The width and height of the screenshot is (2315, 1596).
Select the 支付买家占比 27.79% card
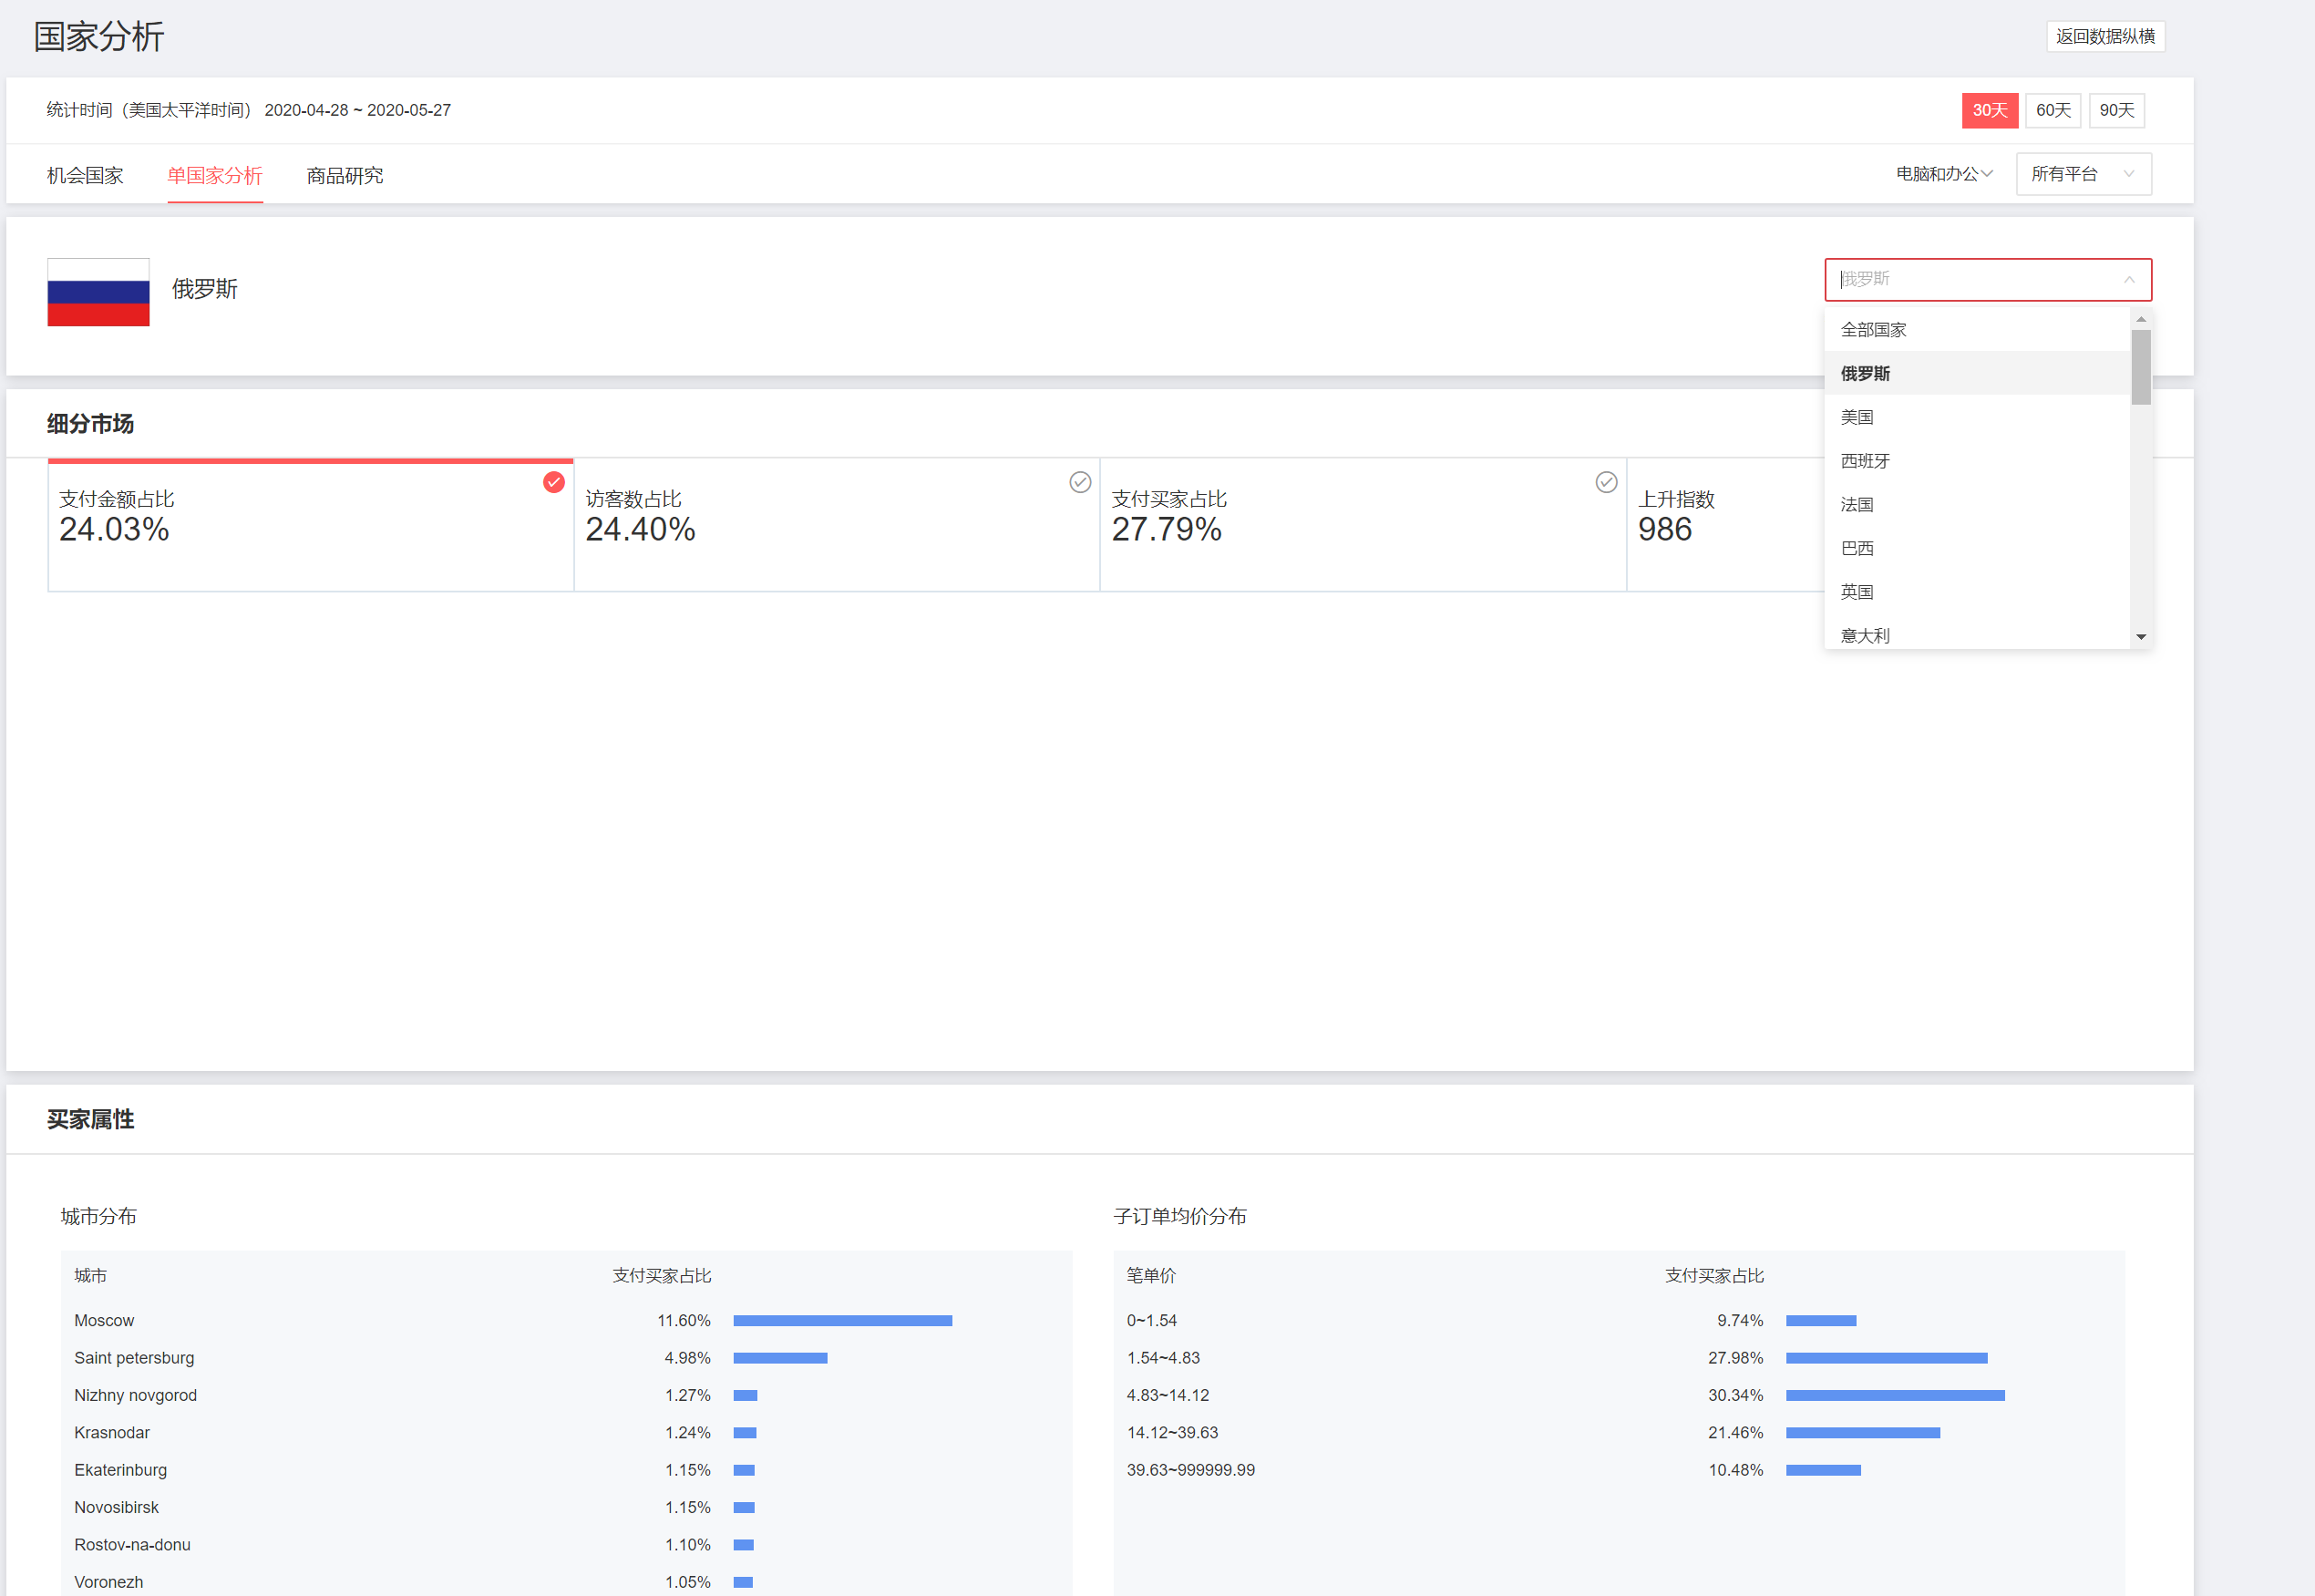[1363, 525]
